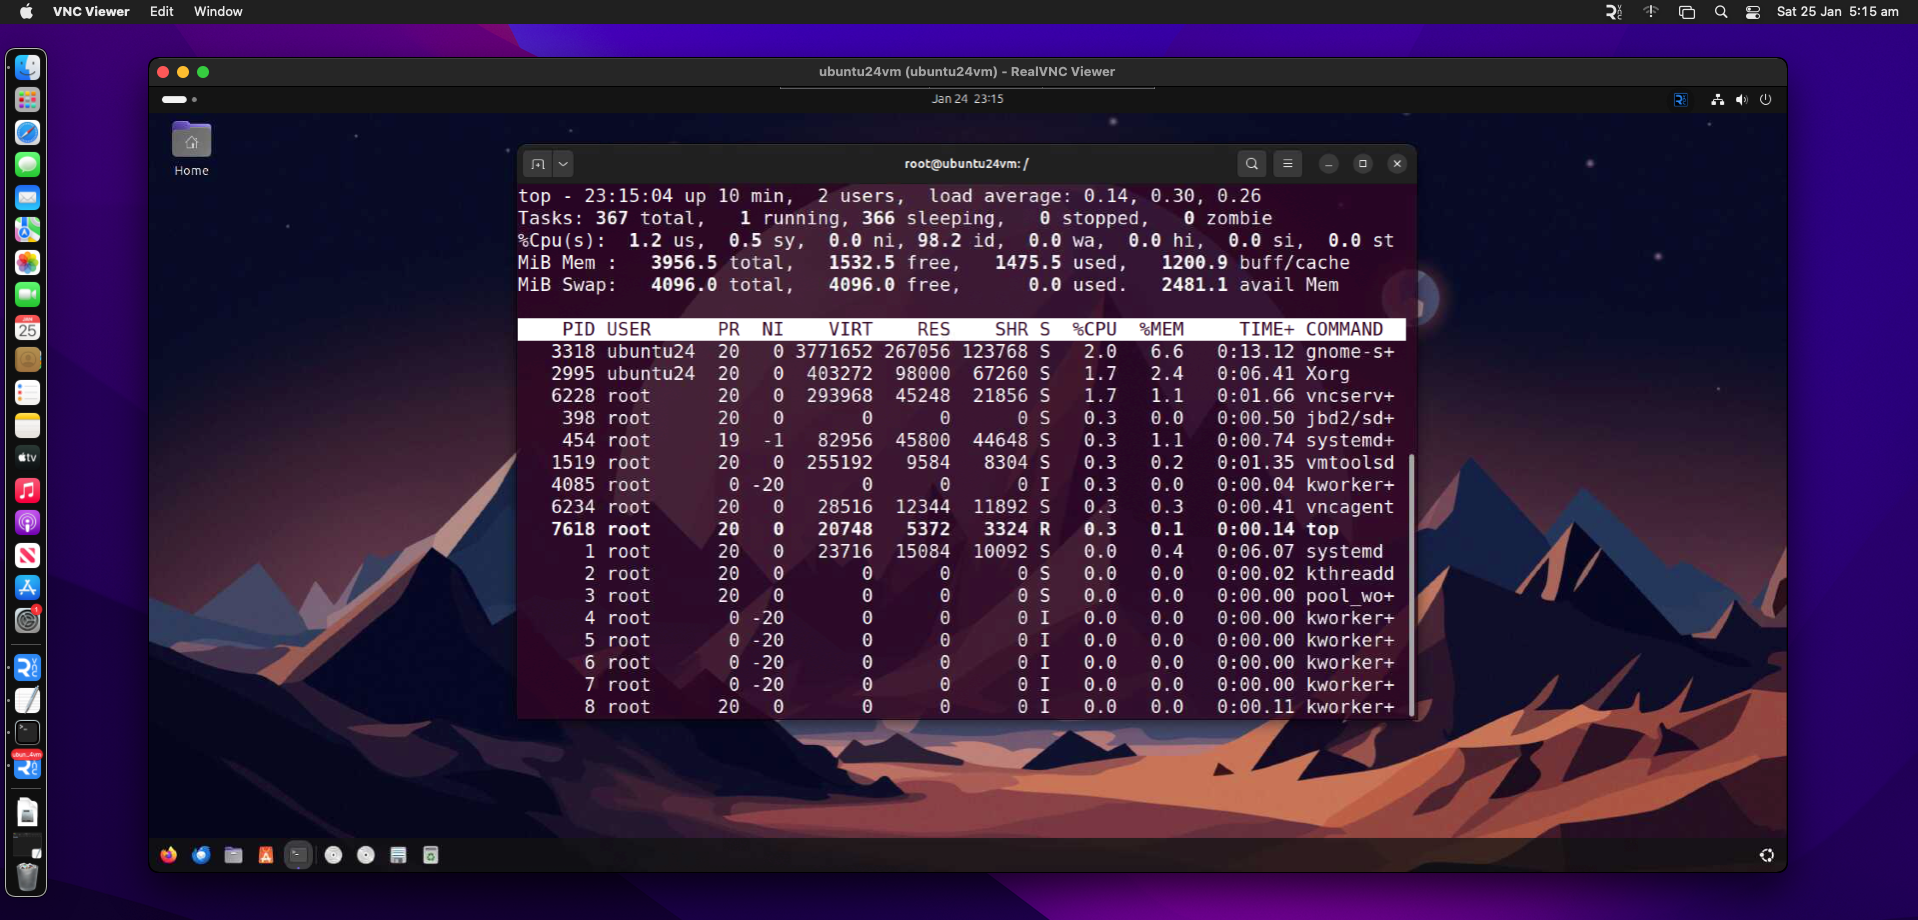Expand the new-tab dropdown arrow in terminal
Image resolution: width=1918 pixels, height=920 pixels.
coord(563,164)
